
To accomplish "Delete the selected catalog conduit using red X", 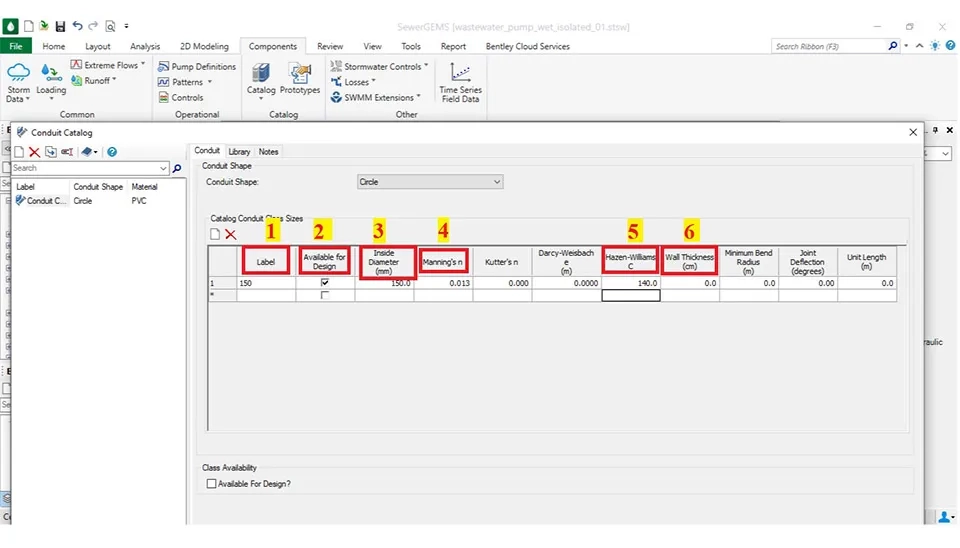I will tap(34, 152).
